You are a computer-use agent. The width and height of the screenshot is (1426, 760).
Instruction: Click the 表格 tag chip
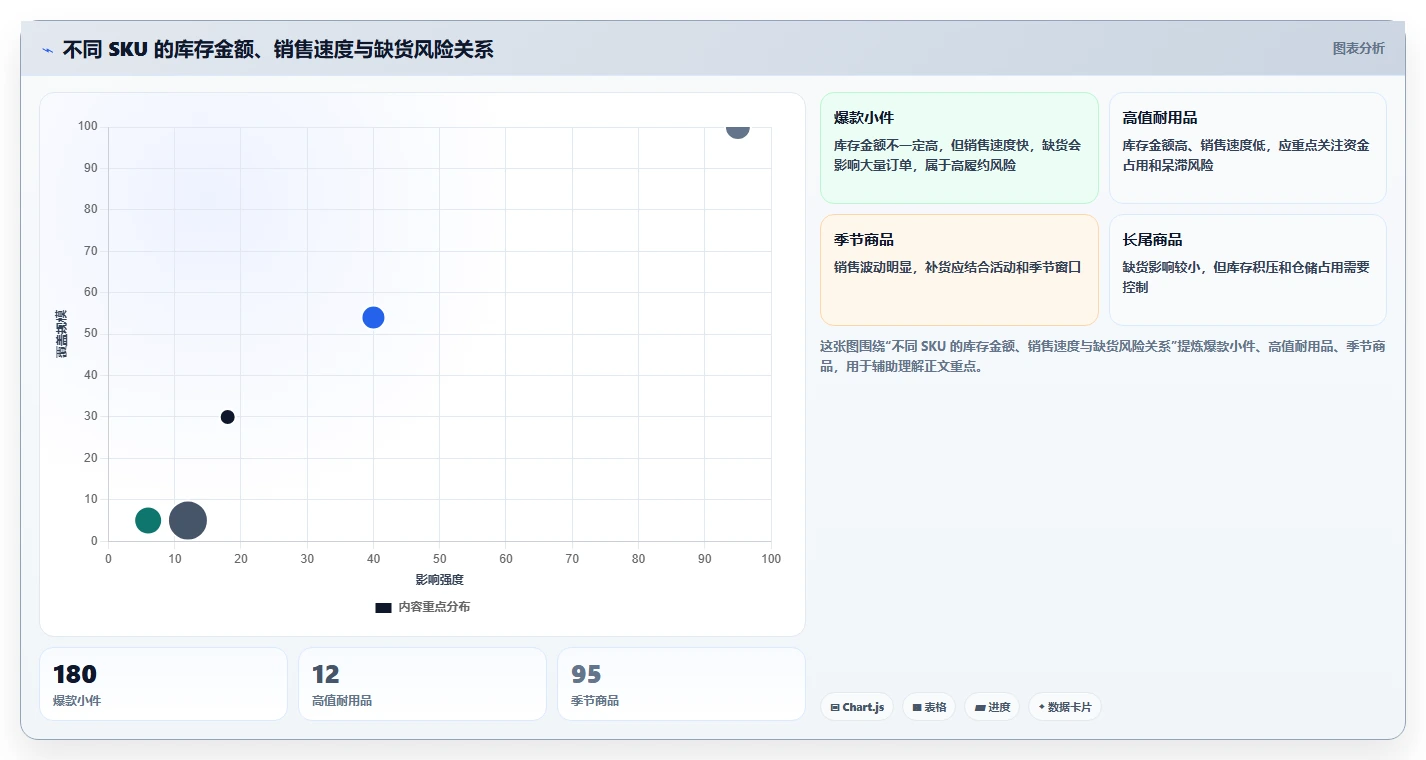(929, 707)
